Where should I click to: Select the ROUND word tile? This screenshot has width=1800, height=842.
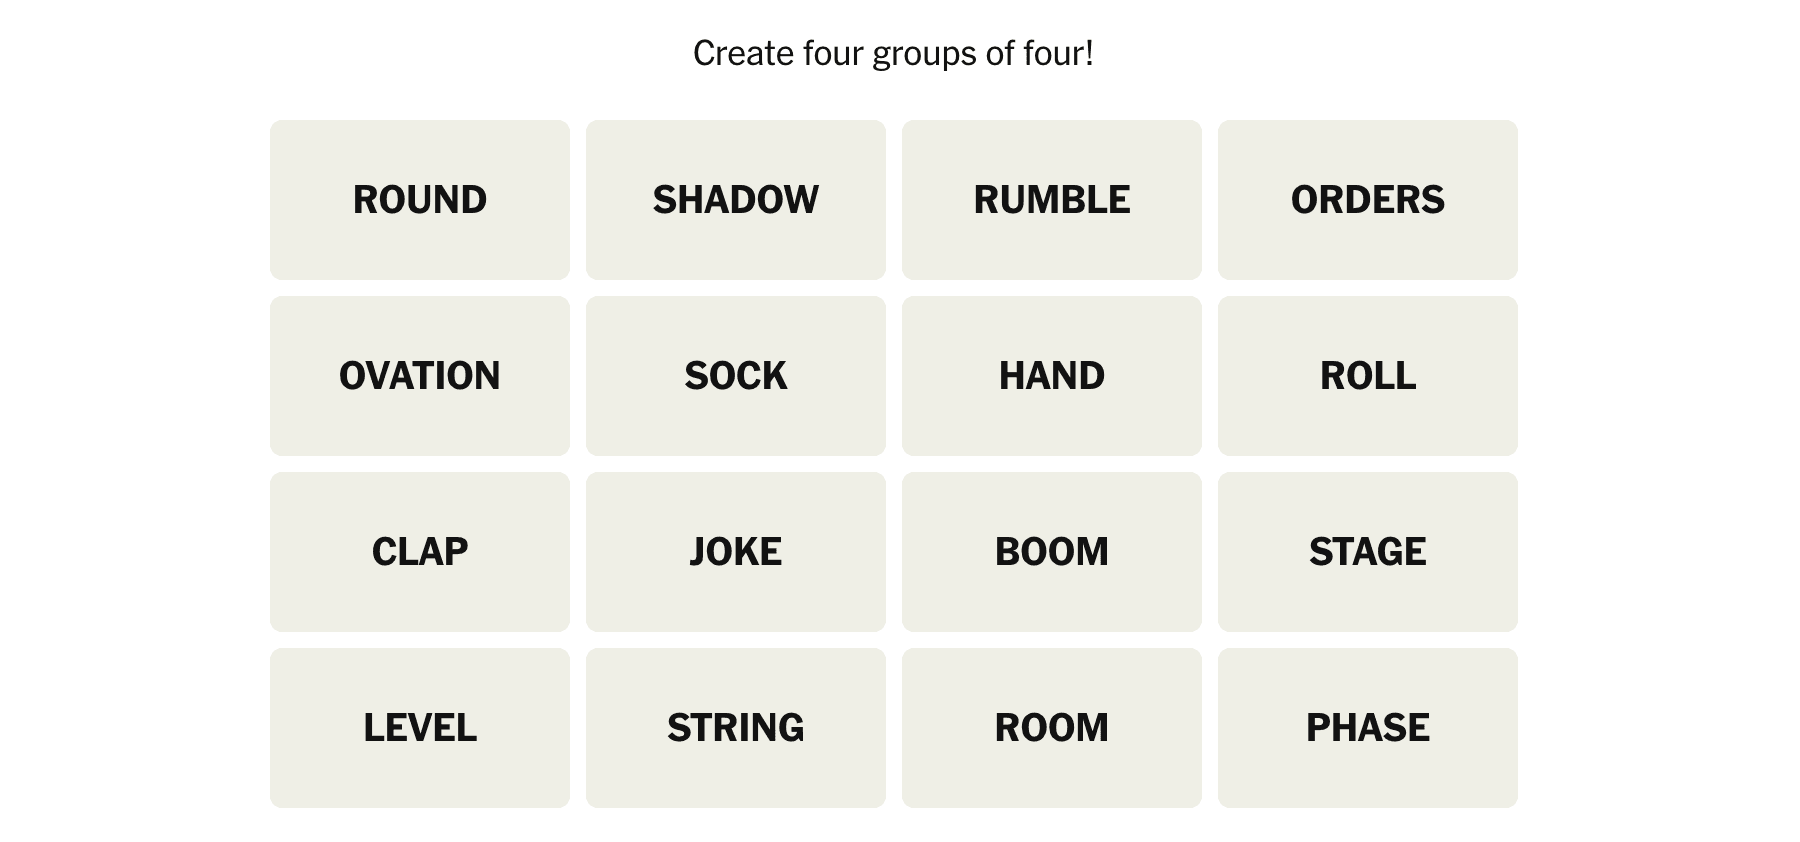click(420, 200)
